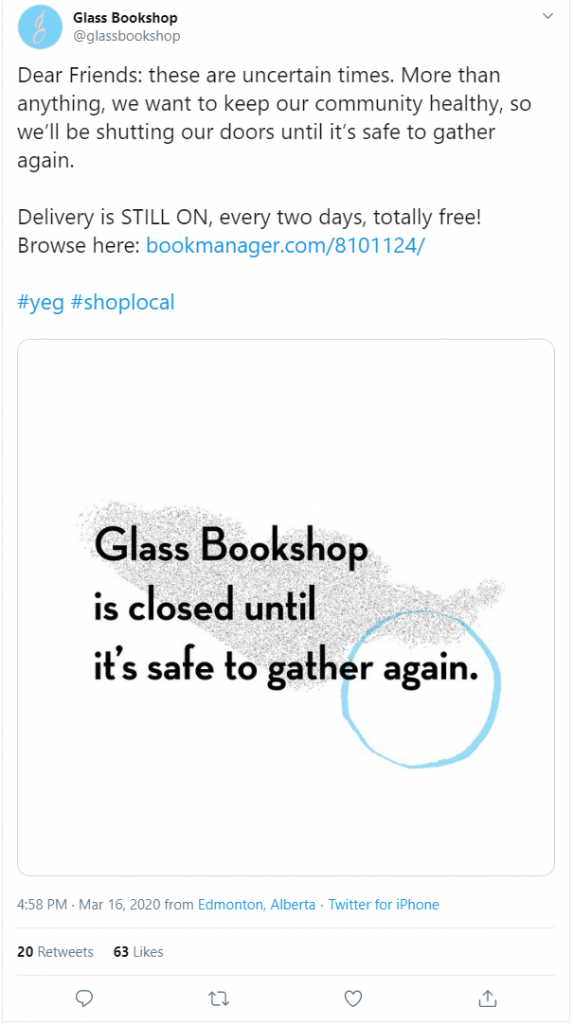Click the 'Dear Friends' tweet paragraph

[274, 118]
